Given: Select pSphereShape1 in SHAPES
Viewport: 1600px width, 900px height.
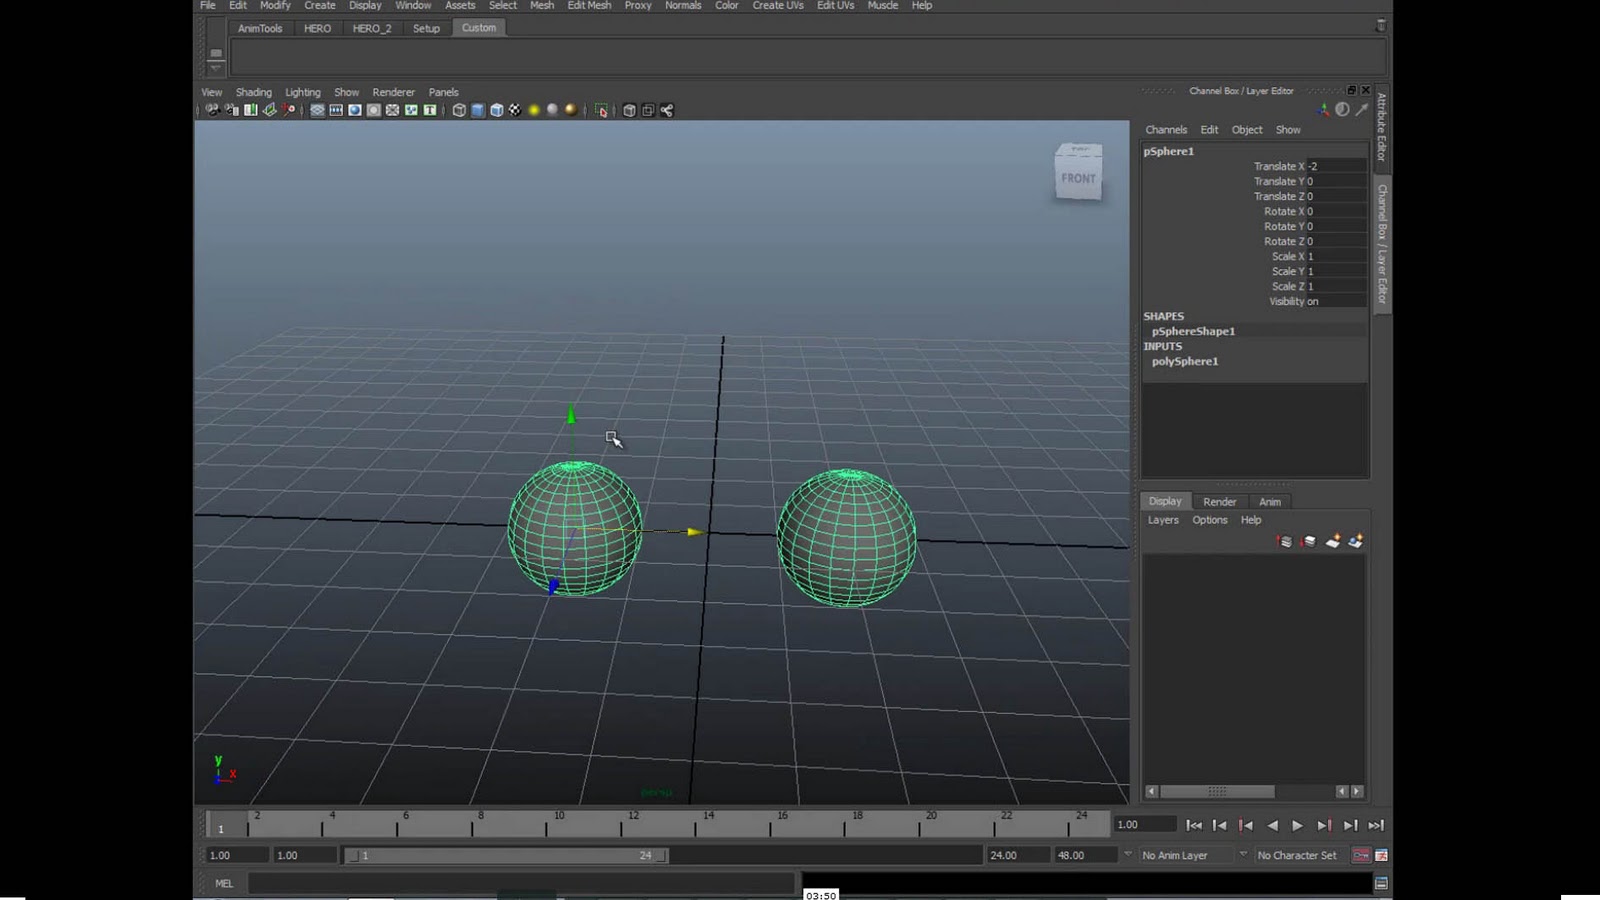Looking at the screenshot, I should click(1193, 331).
